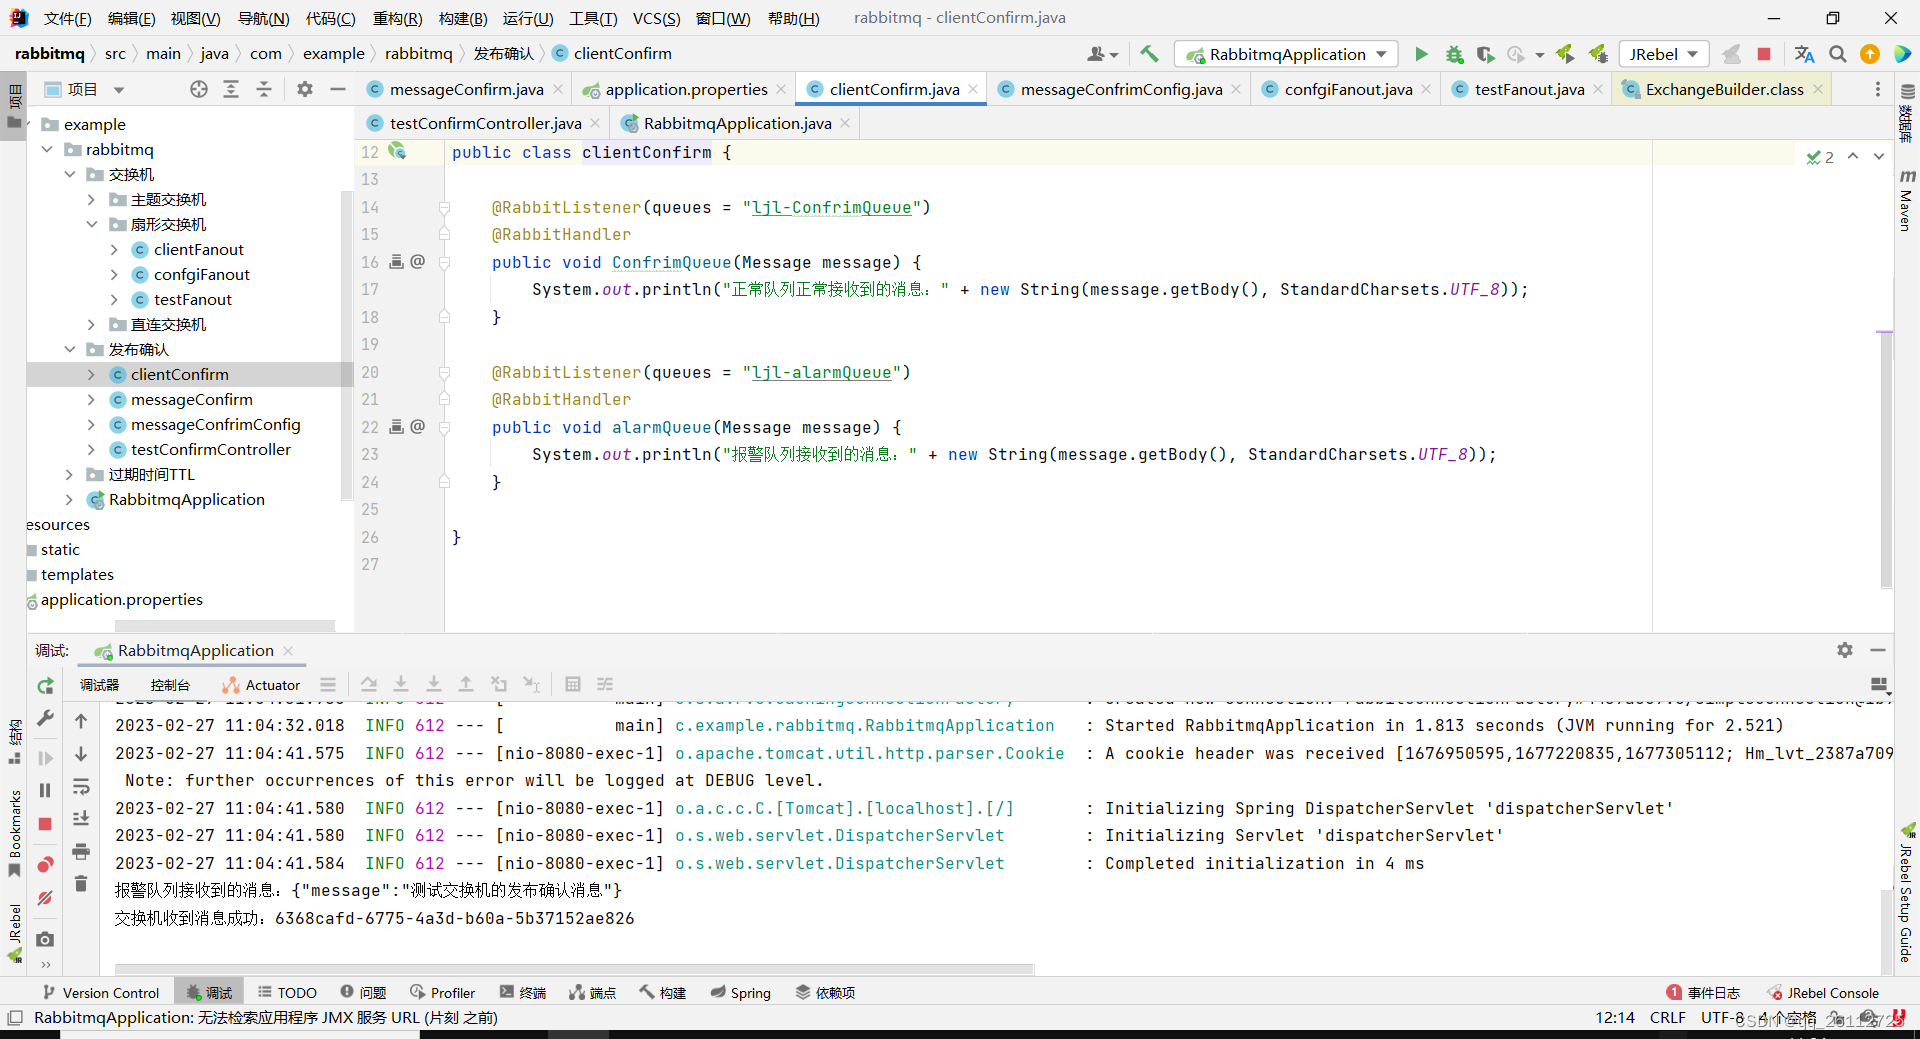Toggle the 结构 (Structure) tool window
The width and height of the screenshot is (1920, 1039).
click(14, 741)
